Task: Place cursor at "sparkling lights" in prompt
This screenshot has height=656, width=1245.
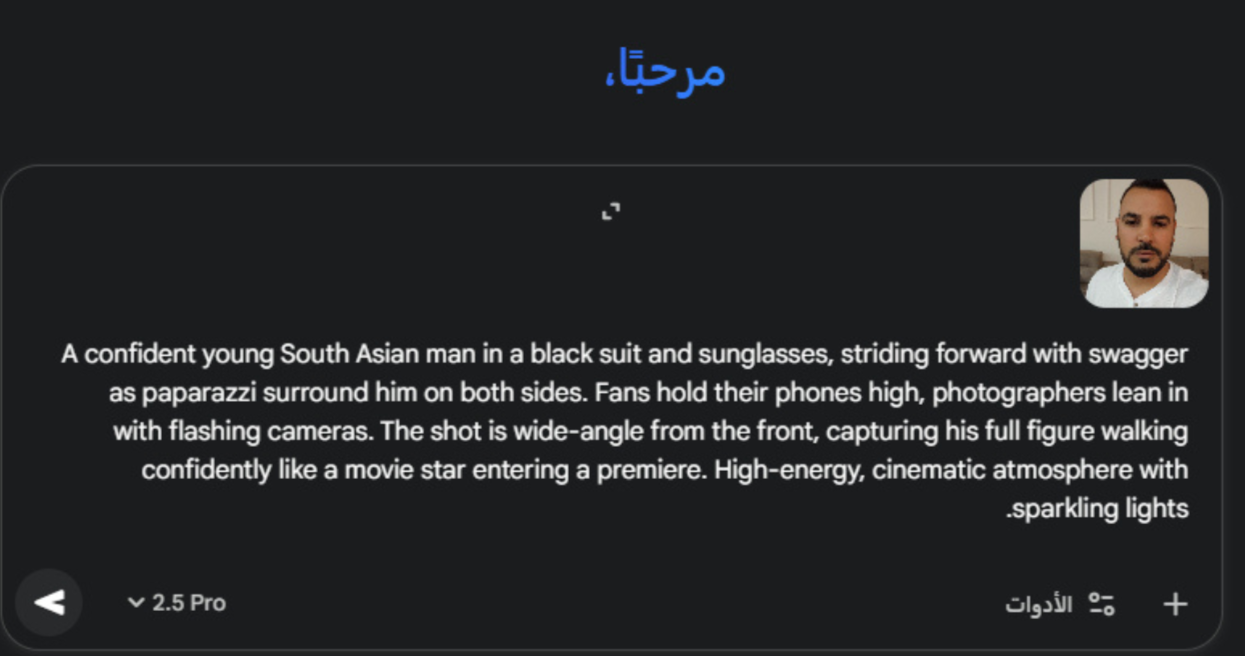Action: pos(1102,509)
